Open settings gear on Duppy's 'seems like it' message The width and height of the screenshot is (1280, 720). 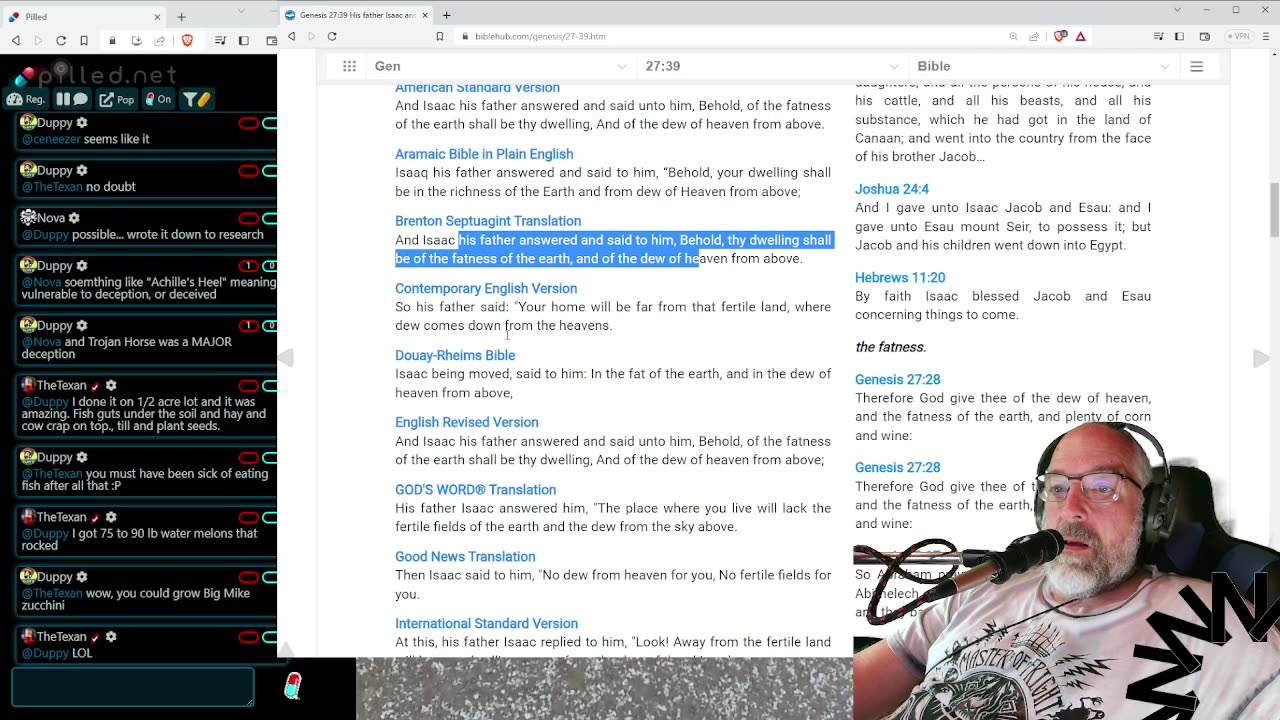82,123
